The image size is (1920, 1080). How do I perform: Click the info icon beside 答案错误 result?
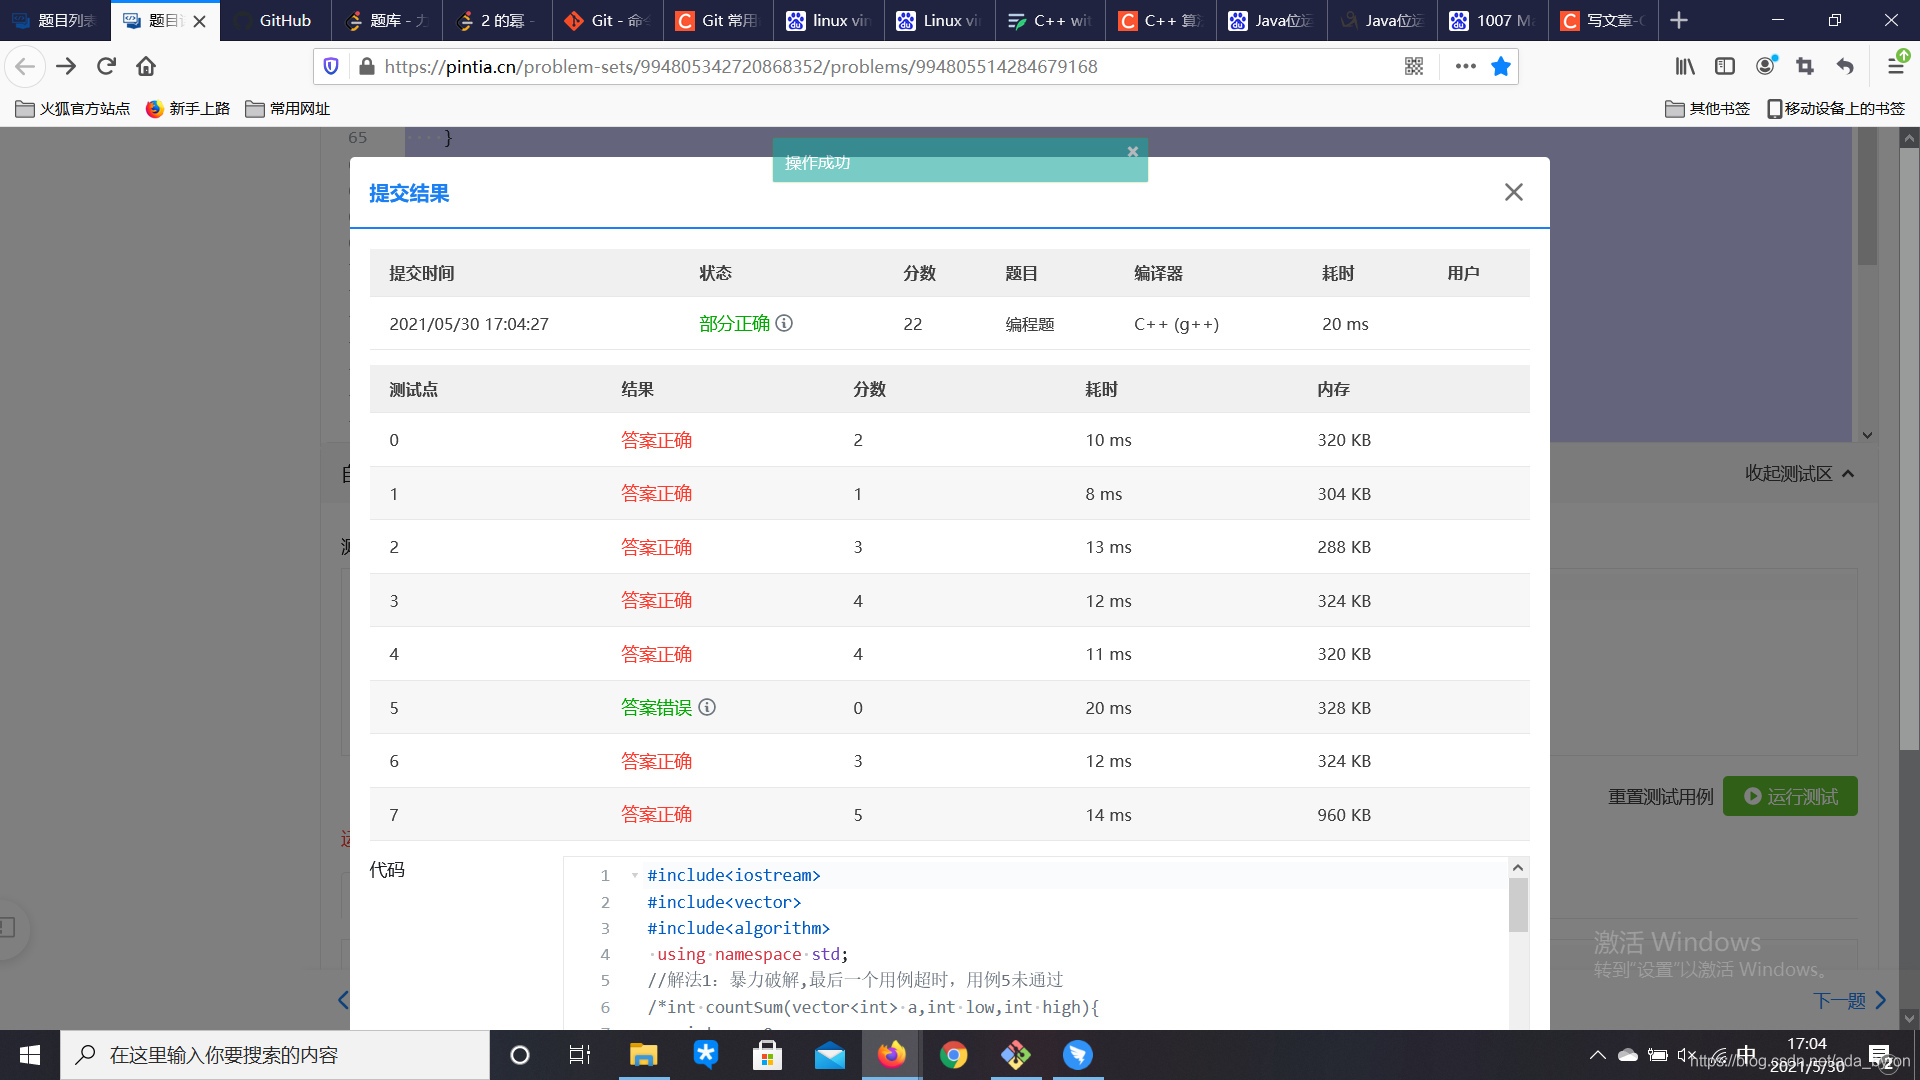pos(707,707)
